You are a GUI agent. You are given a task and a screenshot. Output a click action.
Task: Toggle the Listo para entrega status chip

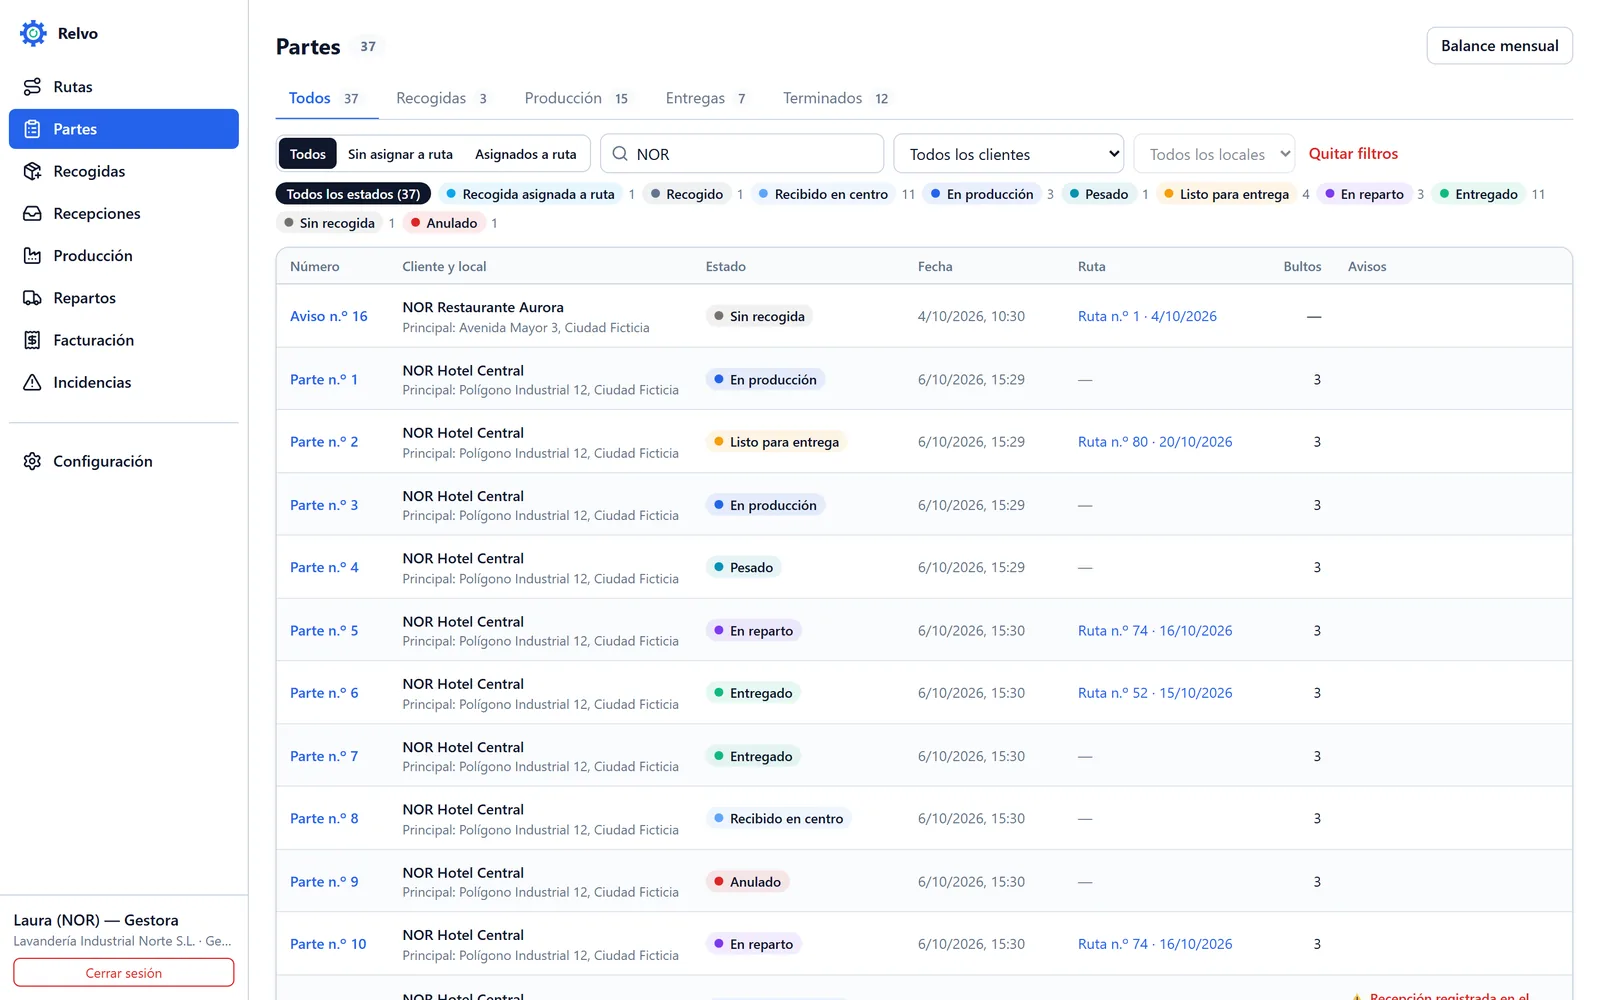[1226, 194]
